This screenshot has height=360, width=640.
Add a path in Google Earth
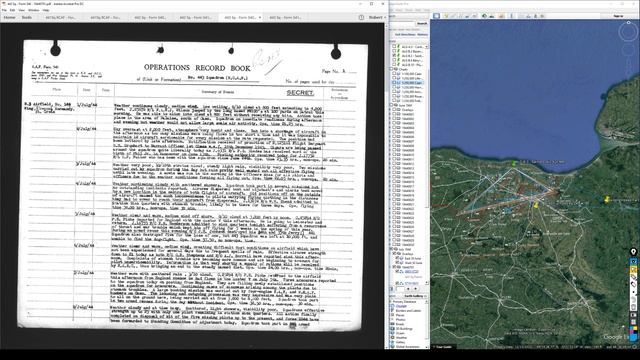point(460,16)
